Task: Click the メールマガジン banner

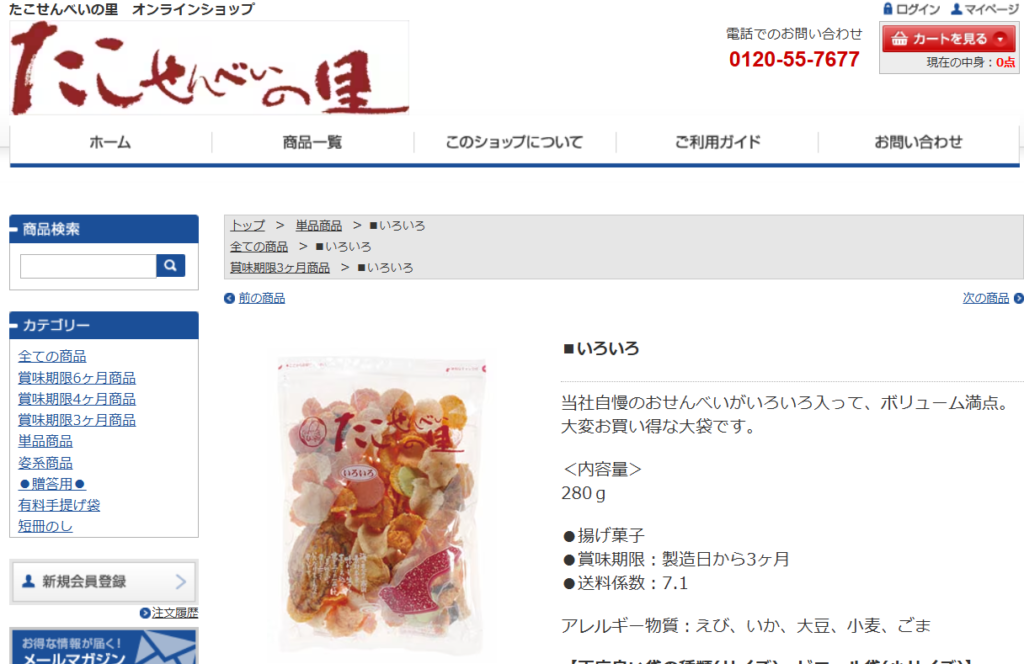Action: coord(104,646)
